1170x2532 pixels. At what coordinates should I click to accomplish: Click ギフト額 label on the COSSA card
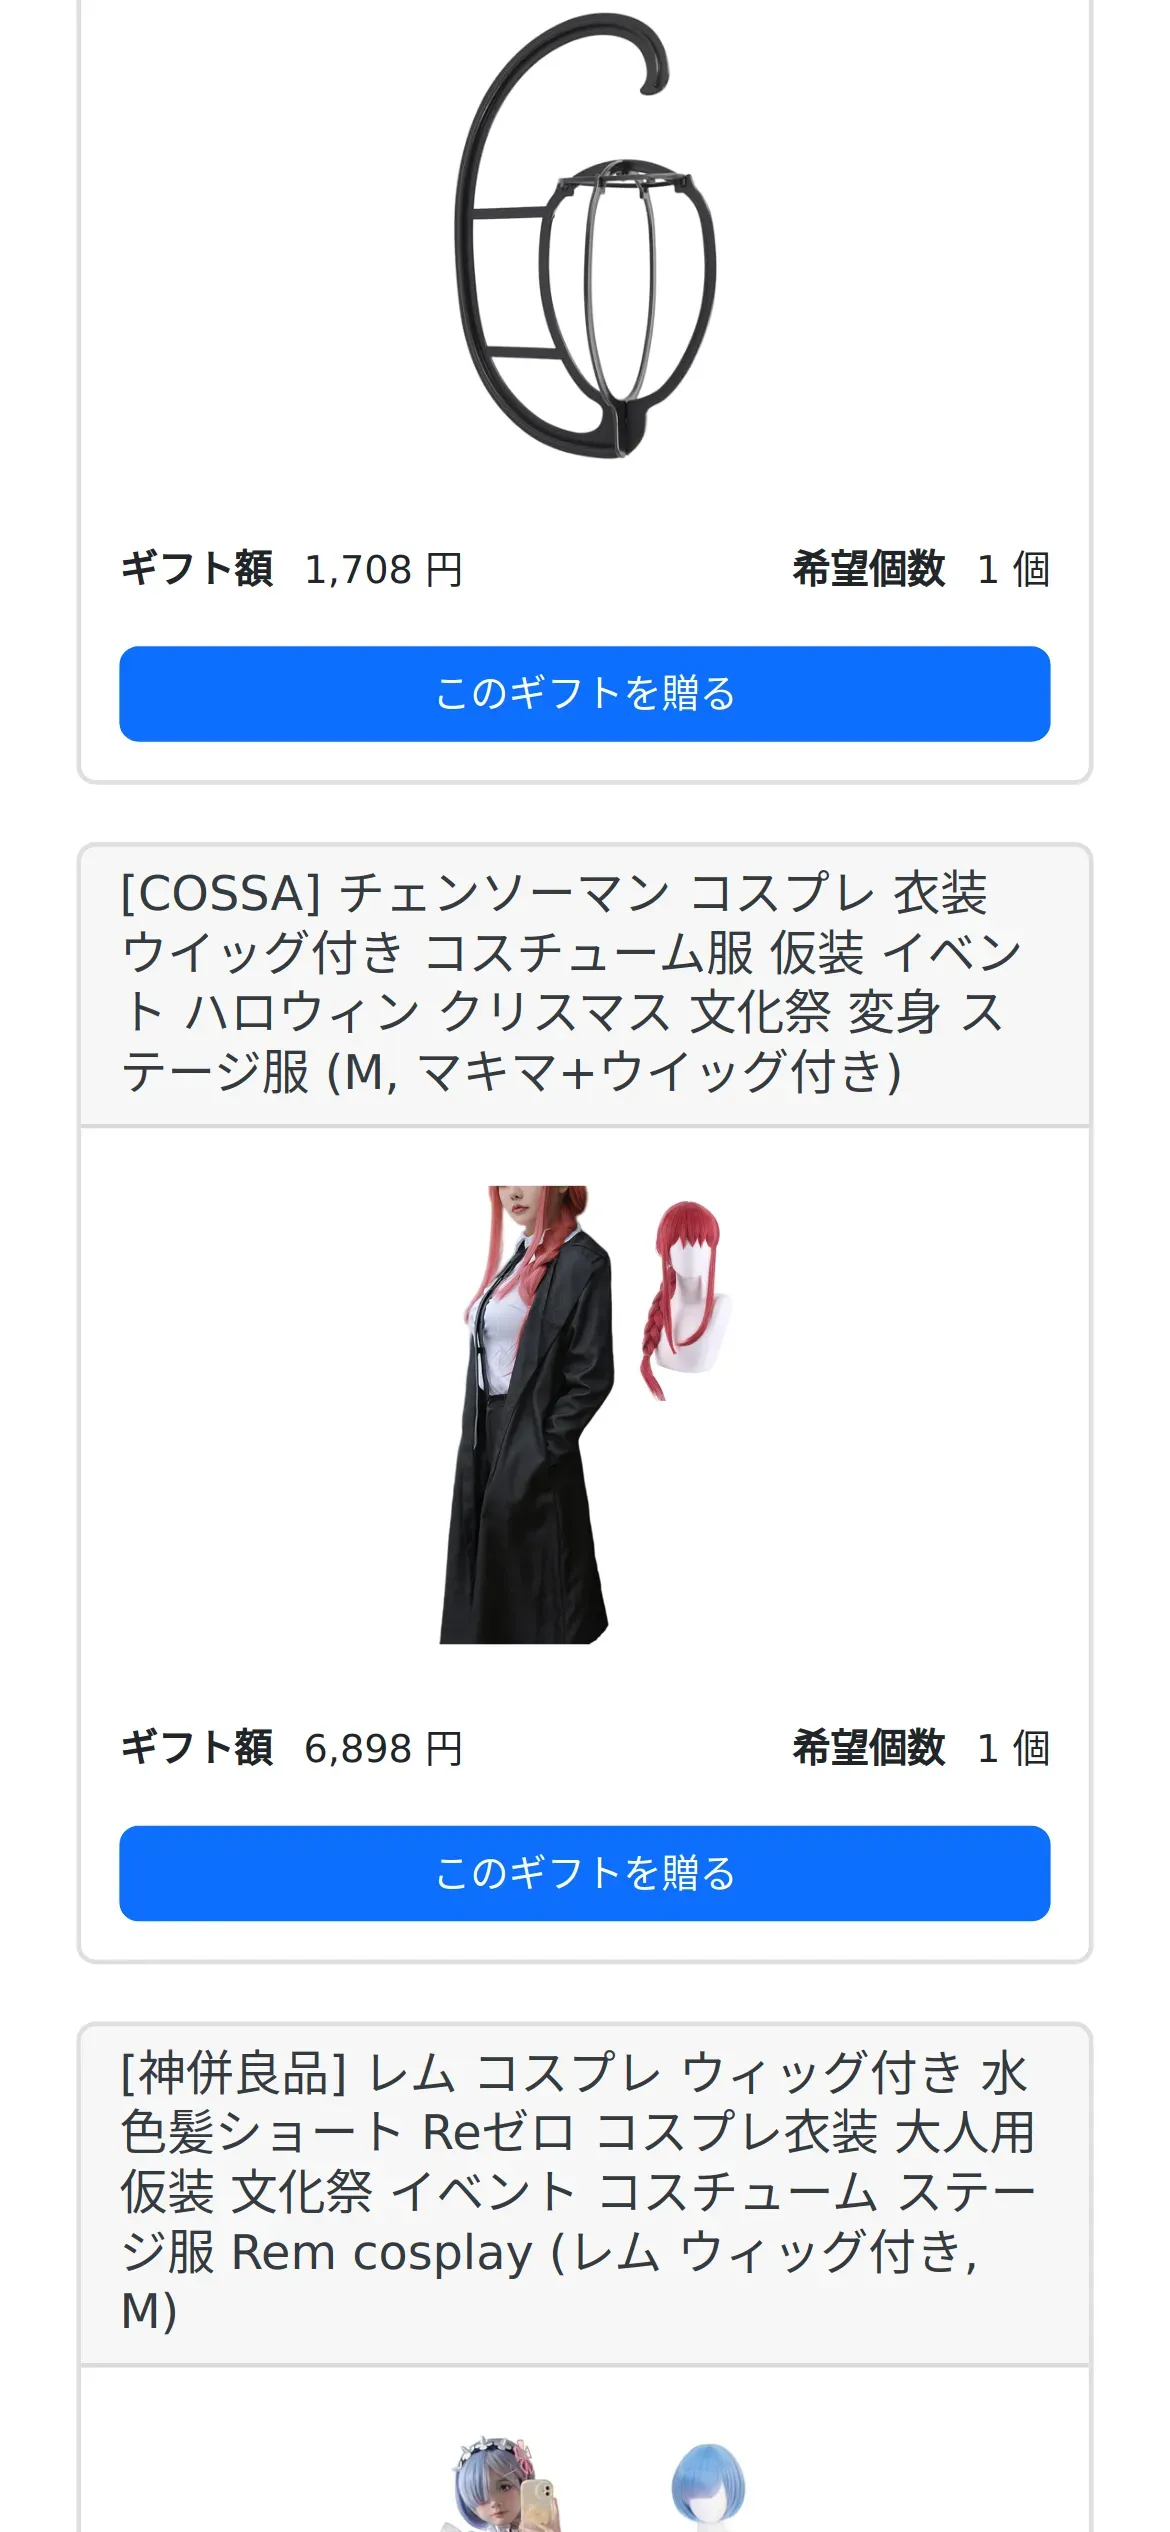click(197, 1748)
